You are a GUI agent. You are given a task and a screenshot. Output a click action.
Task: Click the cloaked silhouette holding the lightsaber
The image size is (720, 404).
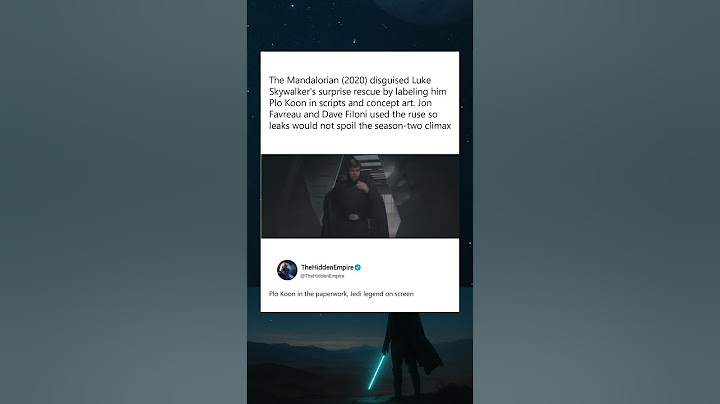(x=410, y=354)
